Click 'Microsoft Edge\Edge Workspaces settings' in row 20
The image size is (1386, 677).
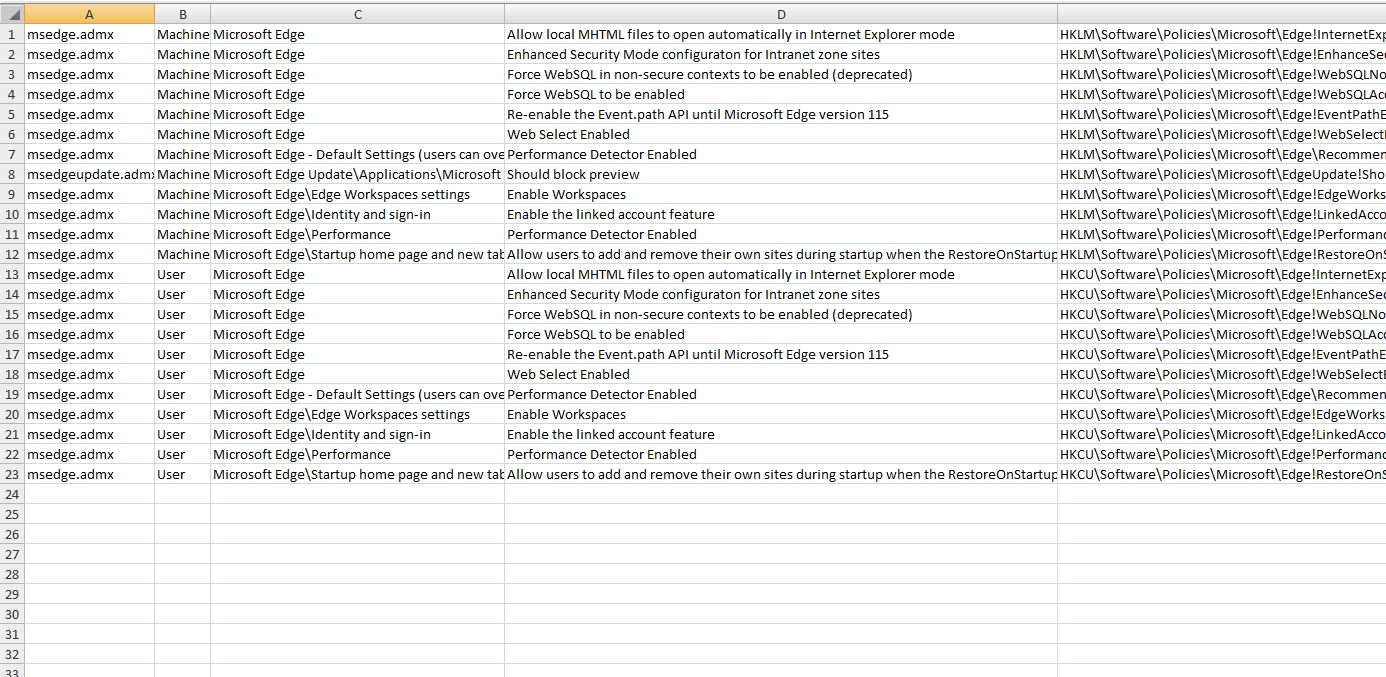(x=358, y=414)
